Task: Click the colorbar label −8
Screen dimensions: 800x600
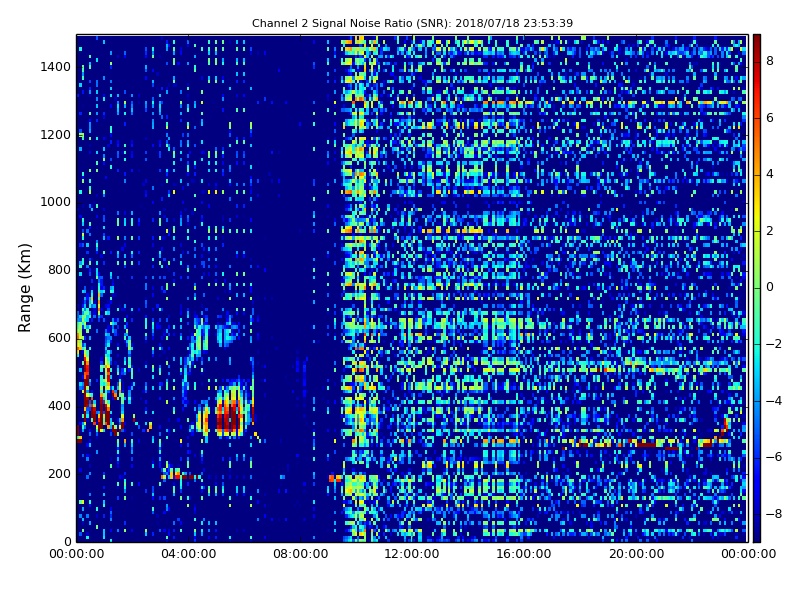Action: [773, 514]
